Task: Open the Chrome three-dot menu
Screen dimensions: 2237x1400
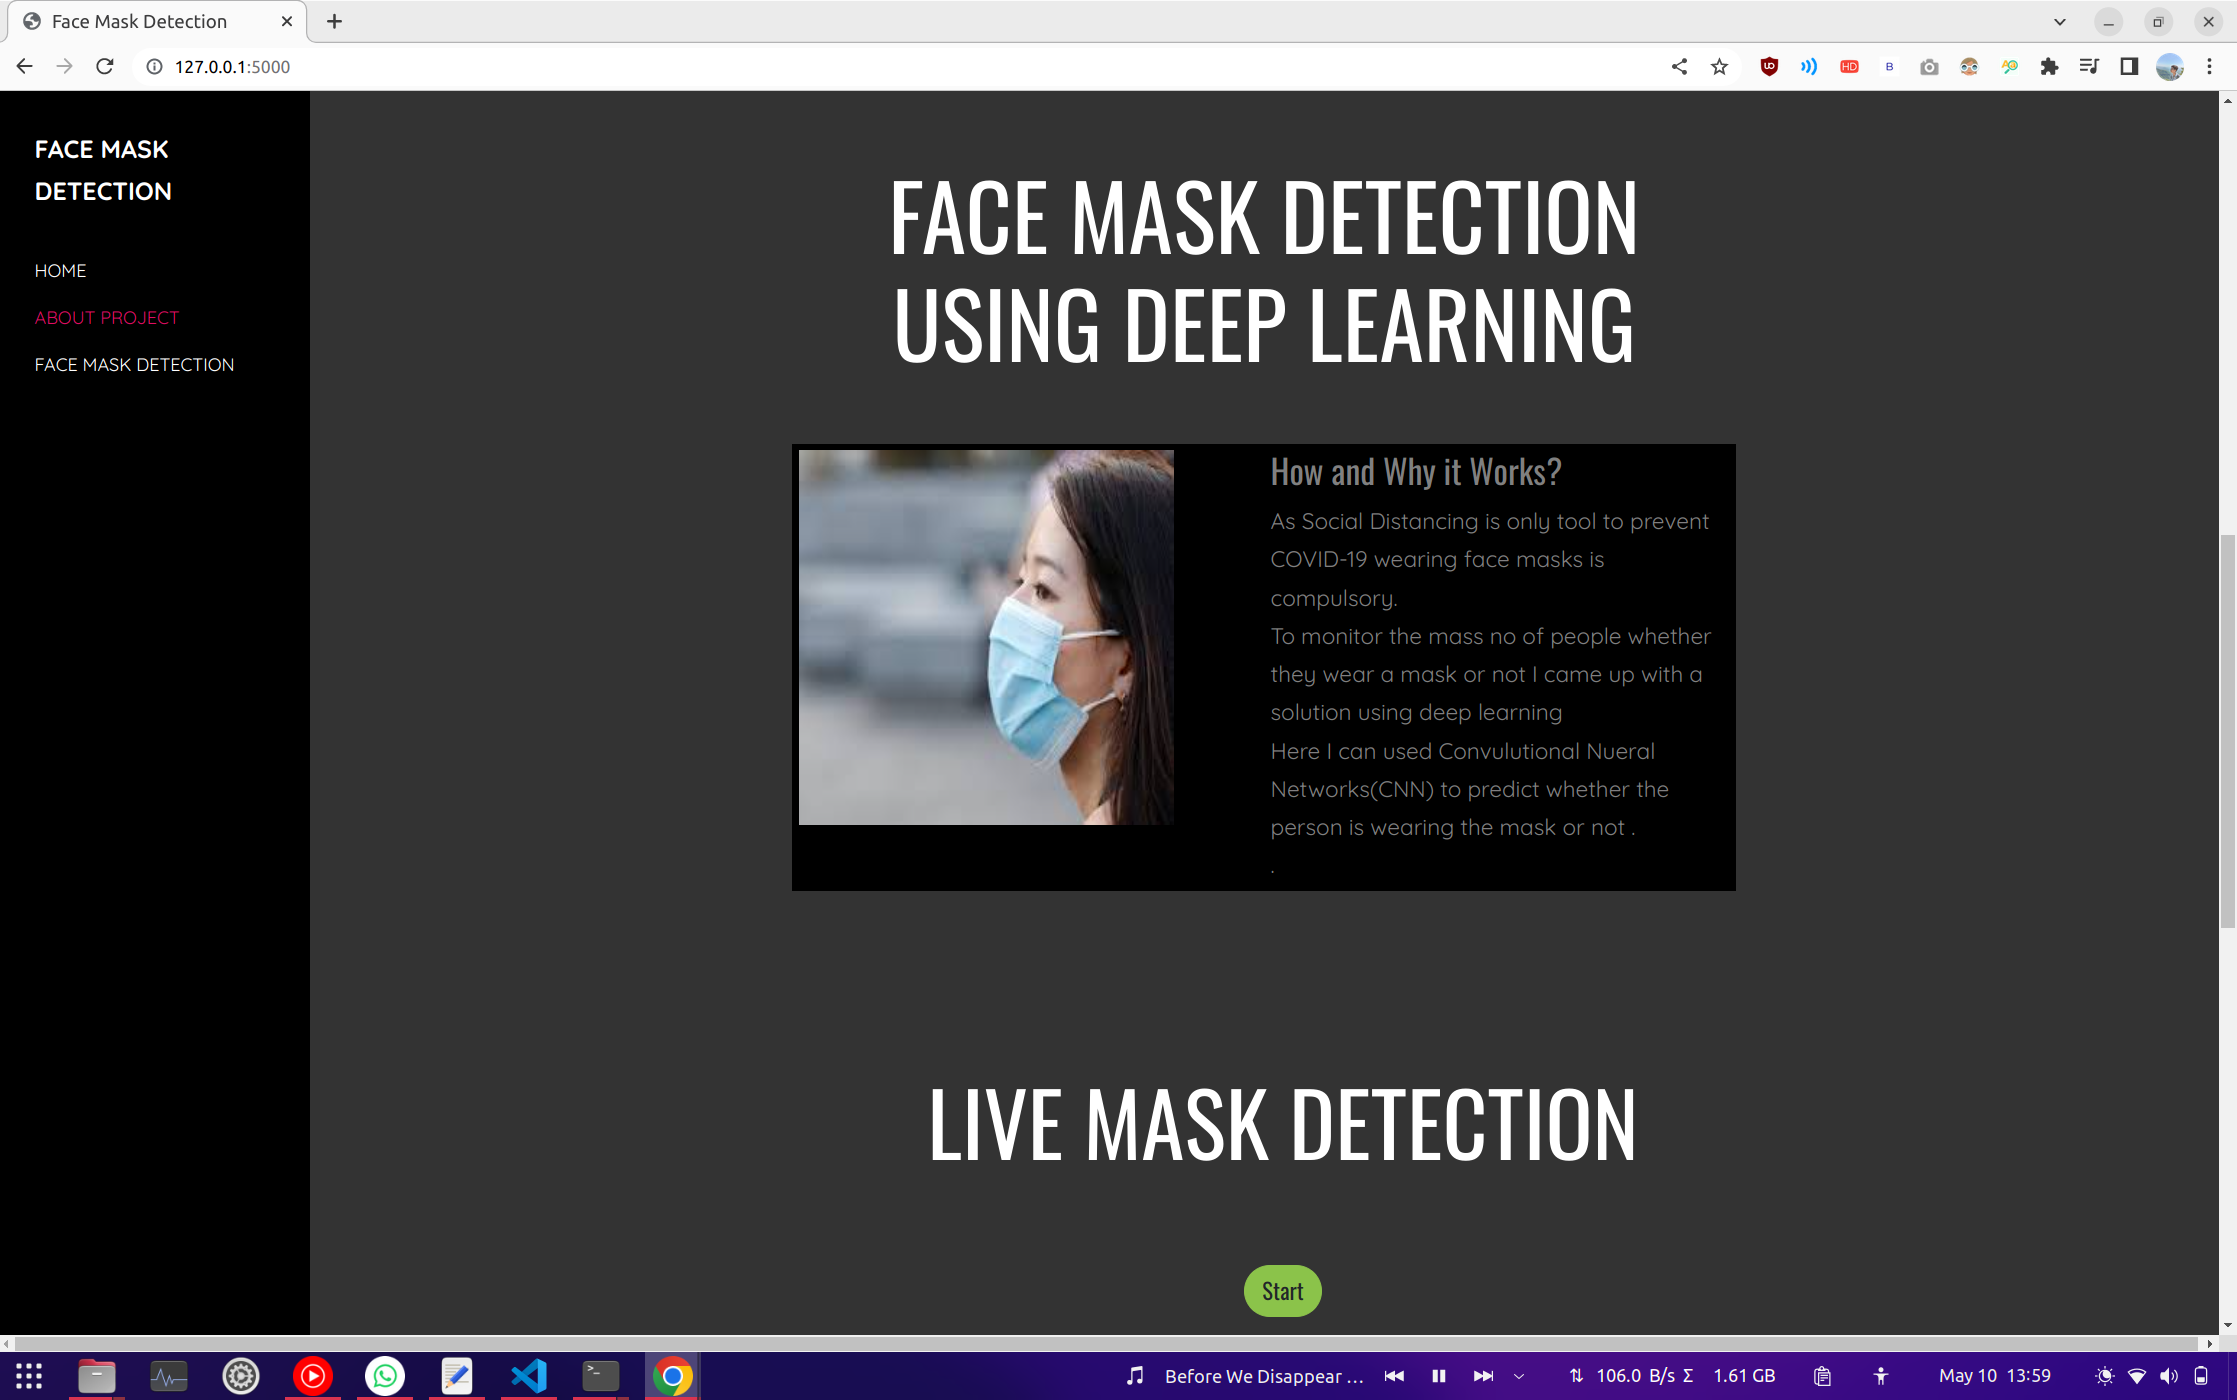Action: tap(2210, 66)
